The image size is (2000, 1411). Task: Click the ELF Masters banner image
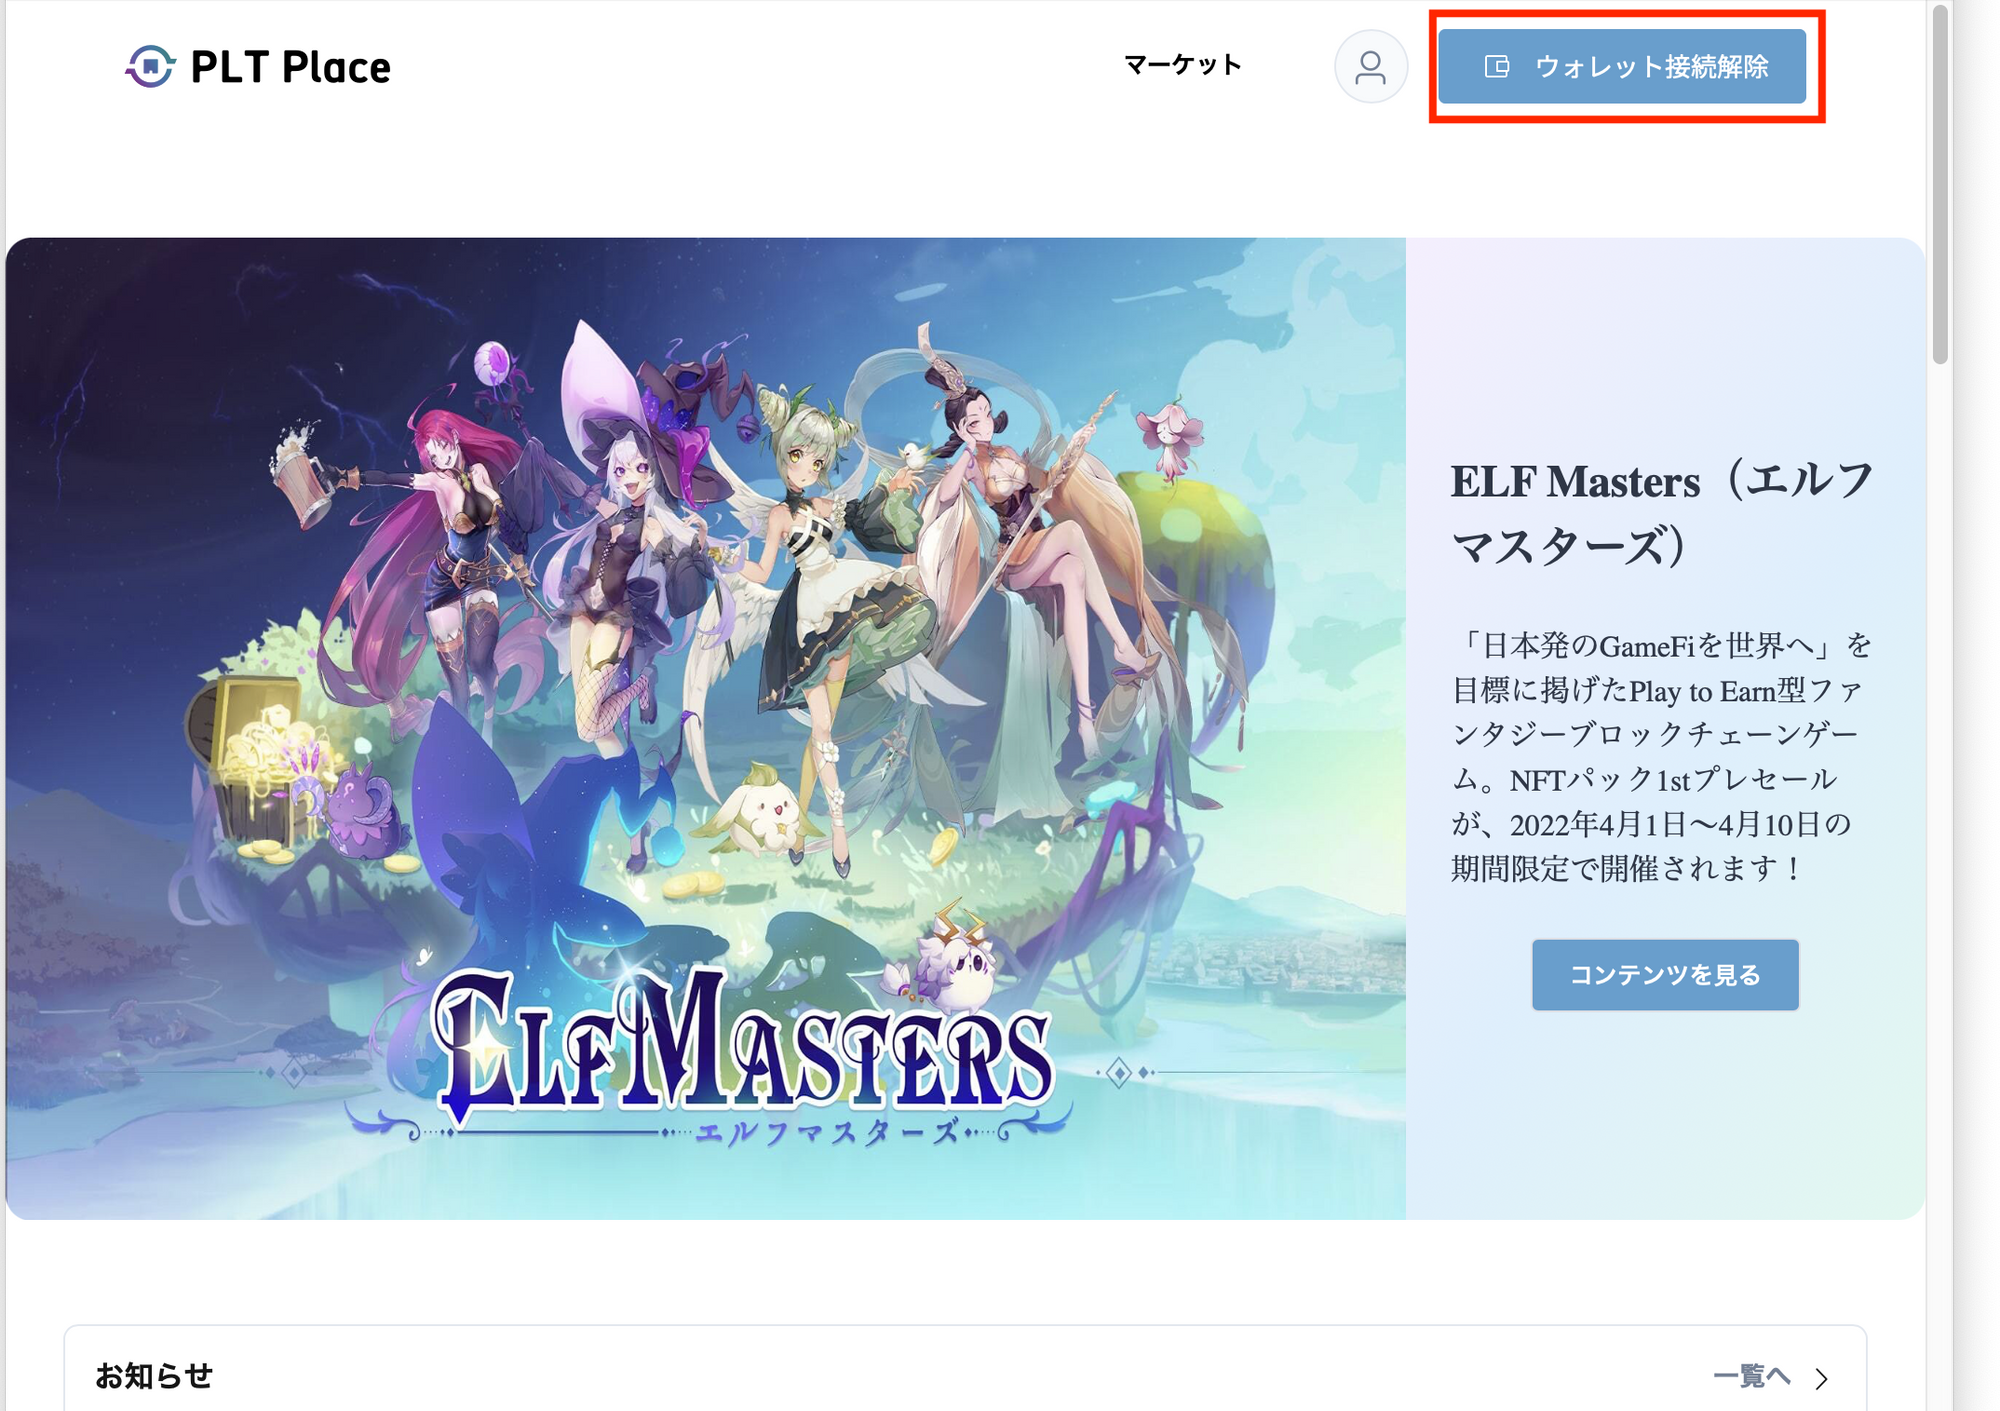tap(706, 728)
